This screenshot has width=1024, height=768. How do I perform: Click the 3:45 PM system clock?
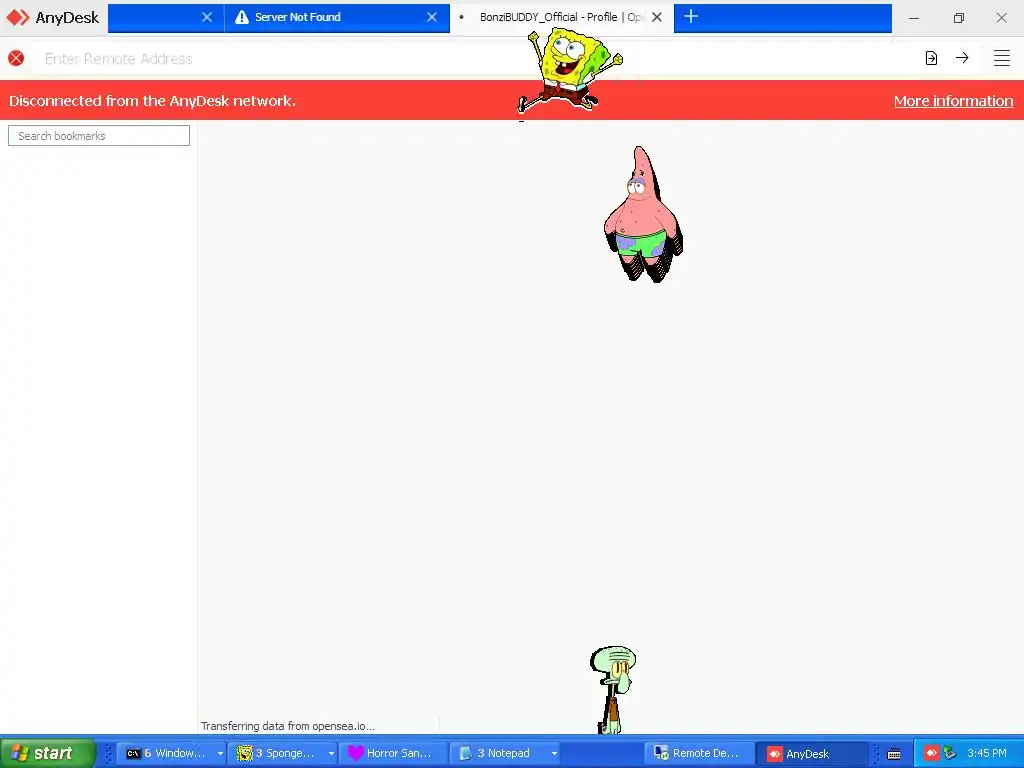[x=987, y=753]
